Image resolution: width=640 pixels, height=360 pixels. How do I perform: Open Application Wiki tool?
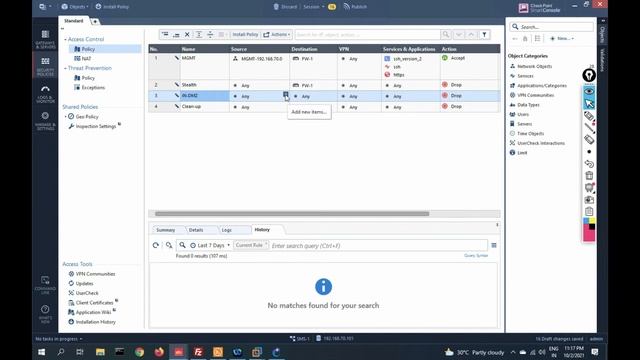coord(93,312)
